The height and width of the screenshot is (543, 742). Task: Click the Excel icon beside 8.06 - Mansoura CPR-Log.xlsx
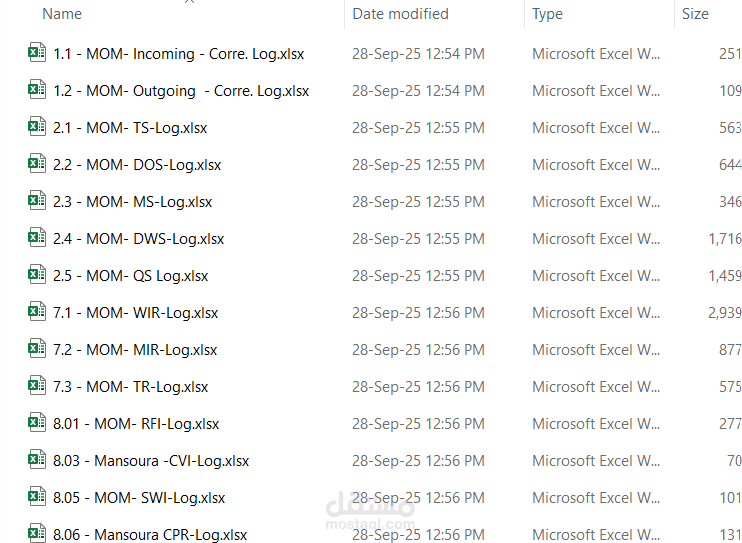37,533
